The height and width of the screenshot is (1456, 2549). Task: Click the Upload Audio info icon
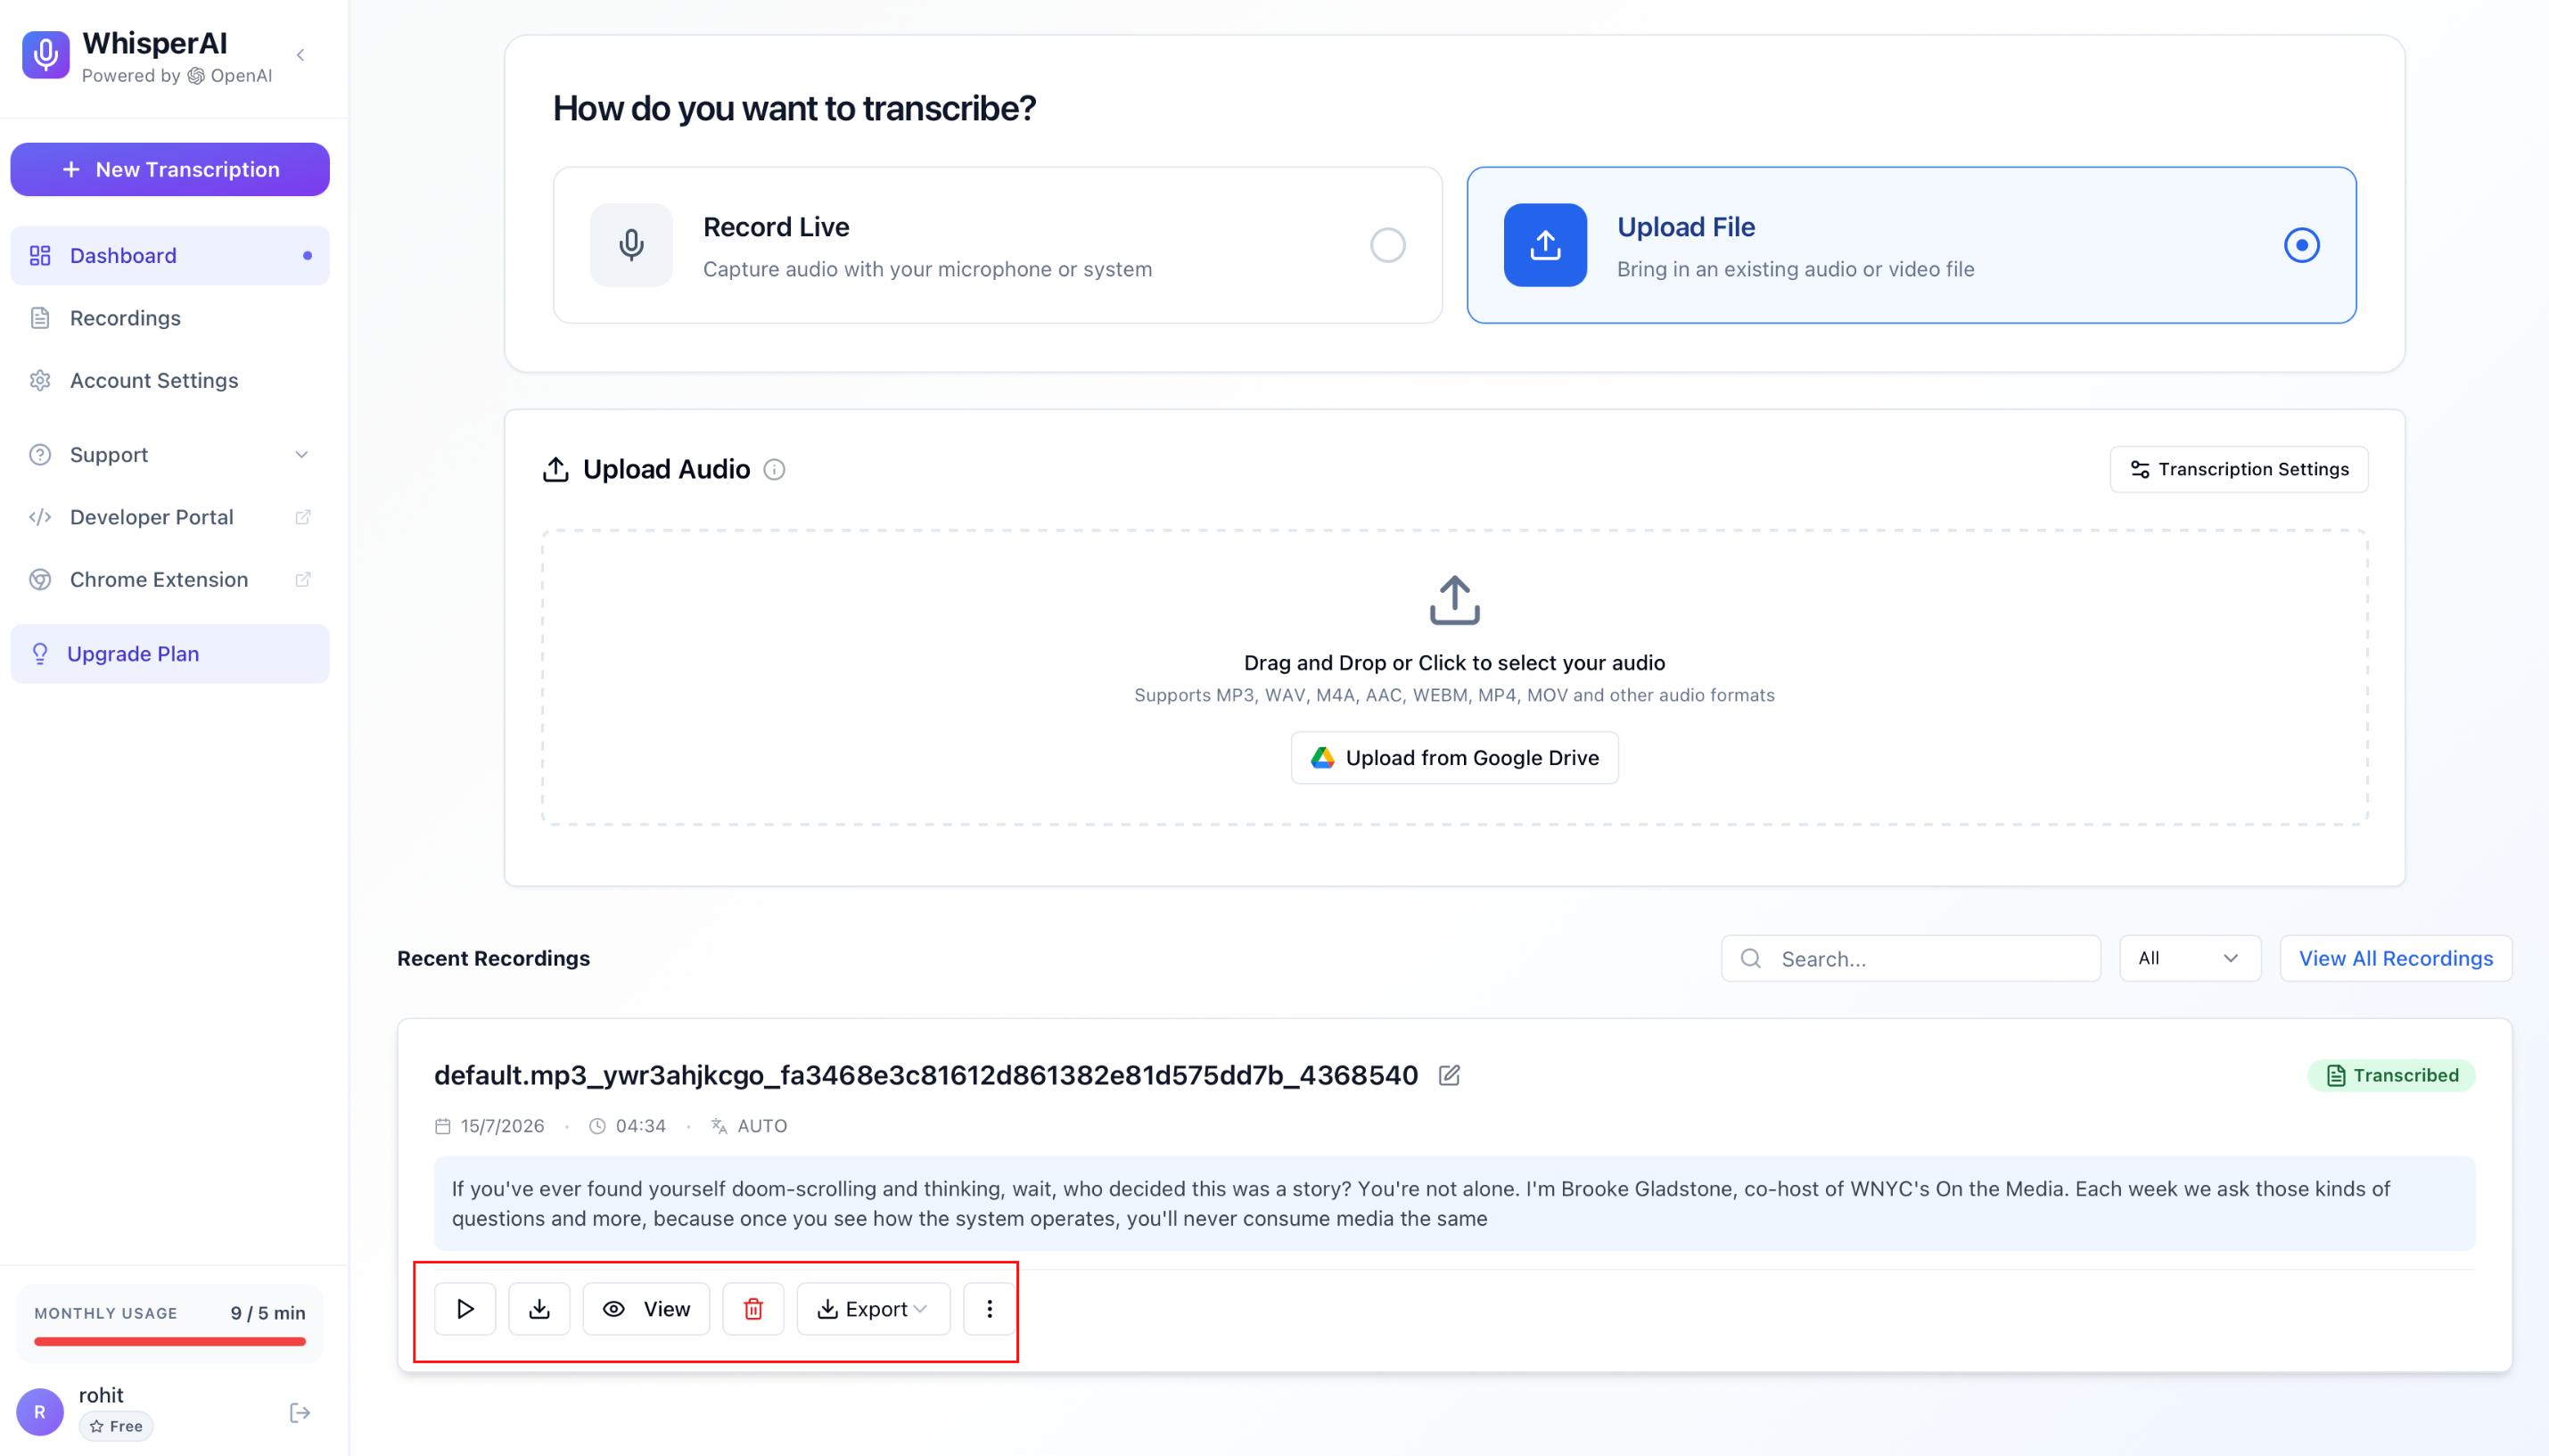[x=774, y=470]
